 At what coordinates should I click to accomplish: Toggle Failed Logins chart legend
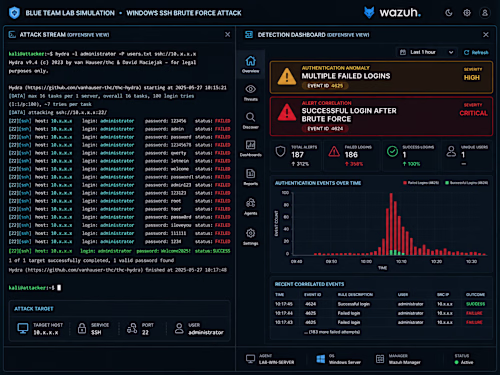[x=421, y=183]
